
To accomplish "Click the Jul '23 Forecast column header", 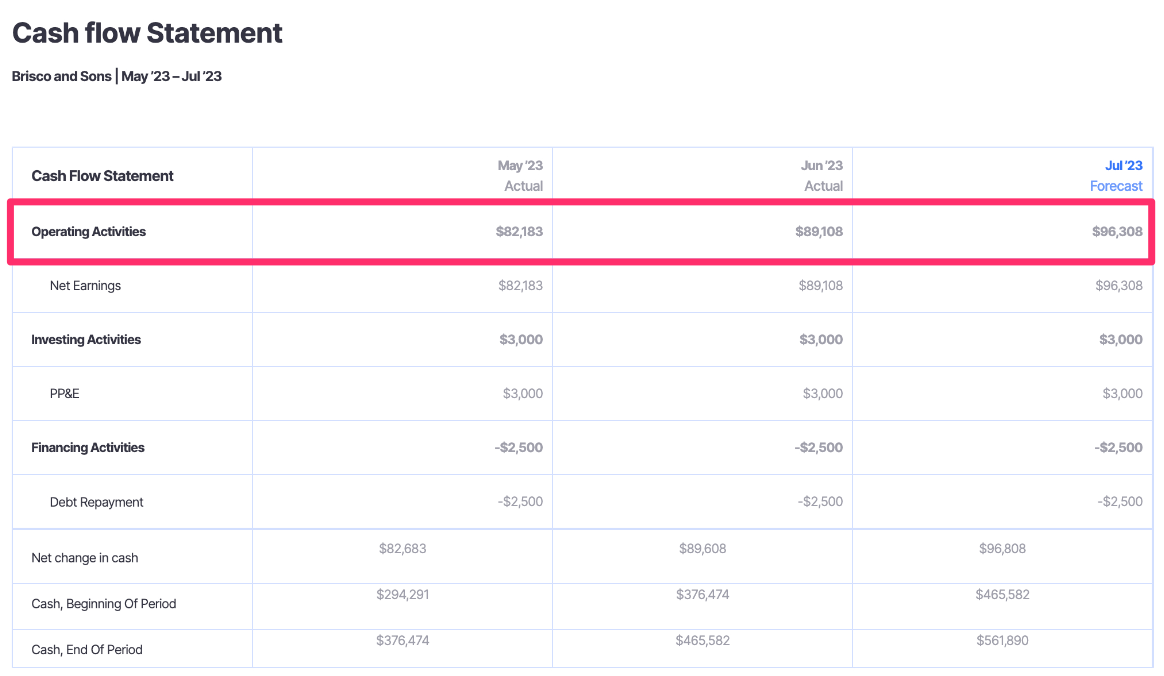I will (x=1116, y=175).
